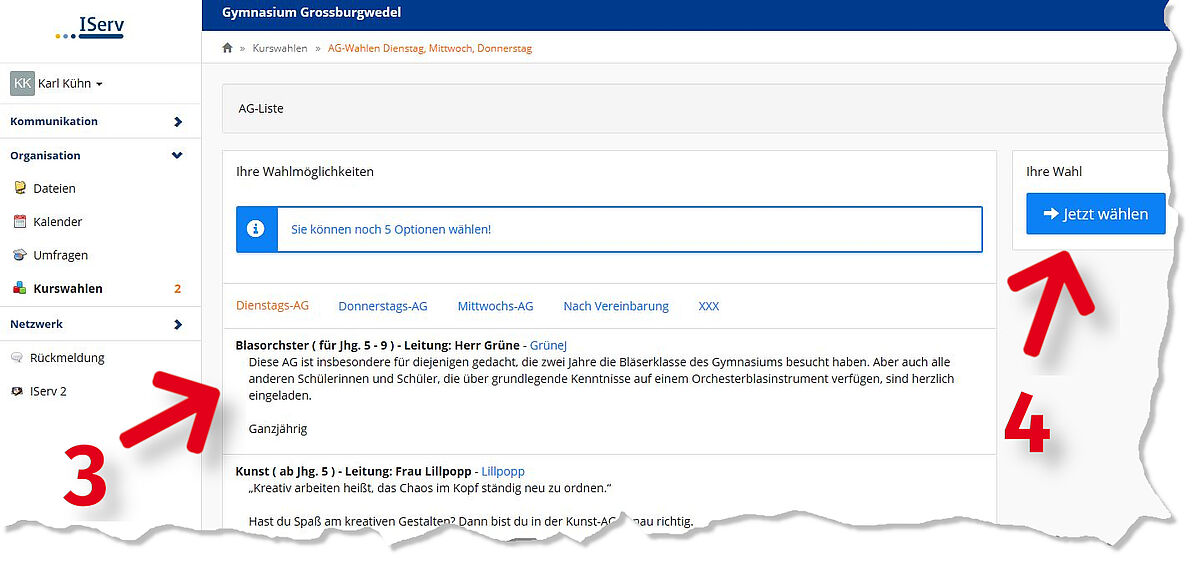Viewport: 1200px width, 564px height.
Task: Click the Rückmeldung speech bubble icon
Action: tap(17, 358)
